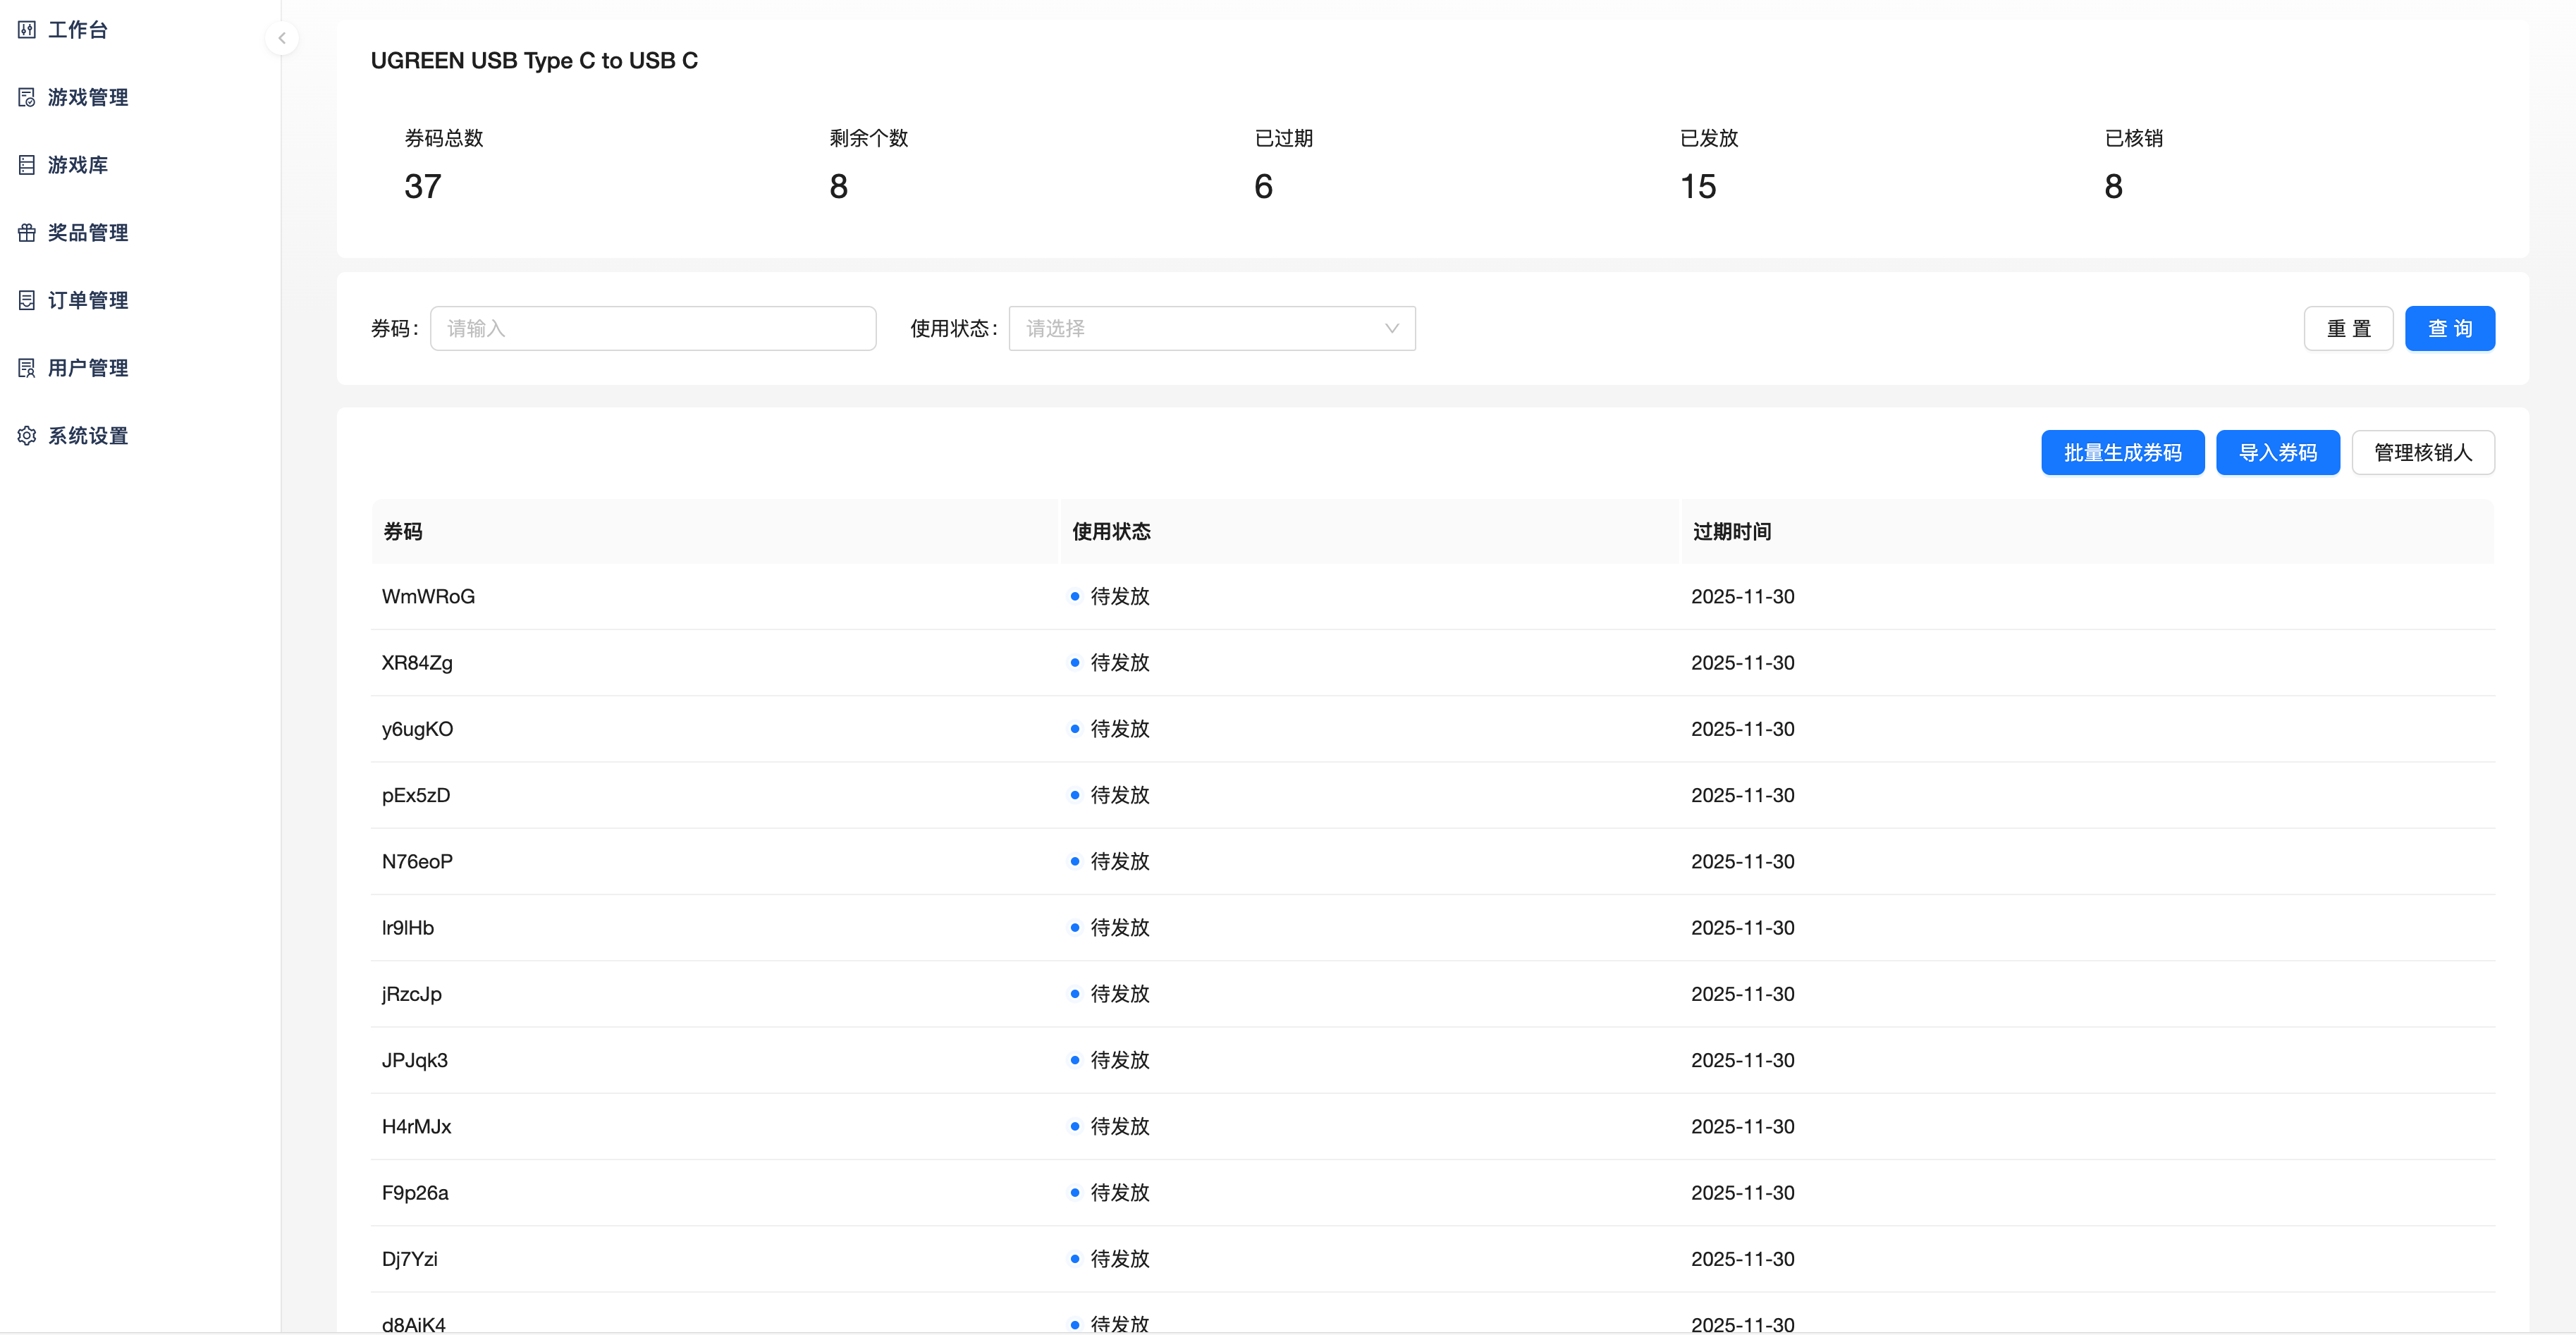The width and height of the screenshot is (2576, 1335).
Task: Click the 过期时间 column header
Action: 2087,531
